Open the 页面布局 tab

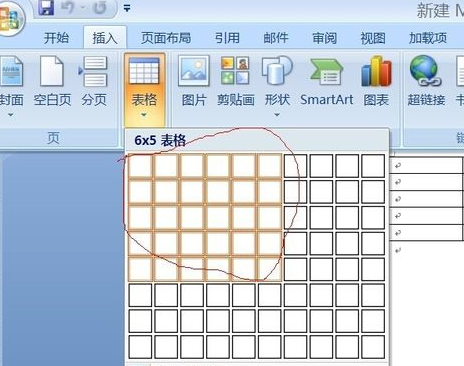[166, 38]
